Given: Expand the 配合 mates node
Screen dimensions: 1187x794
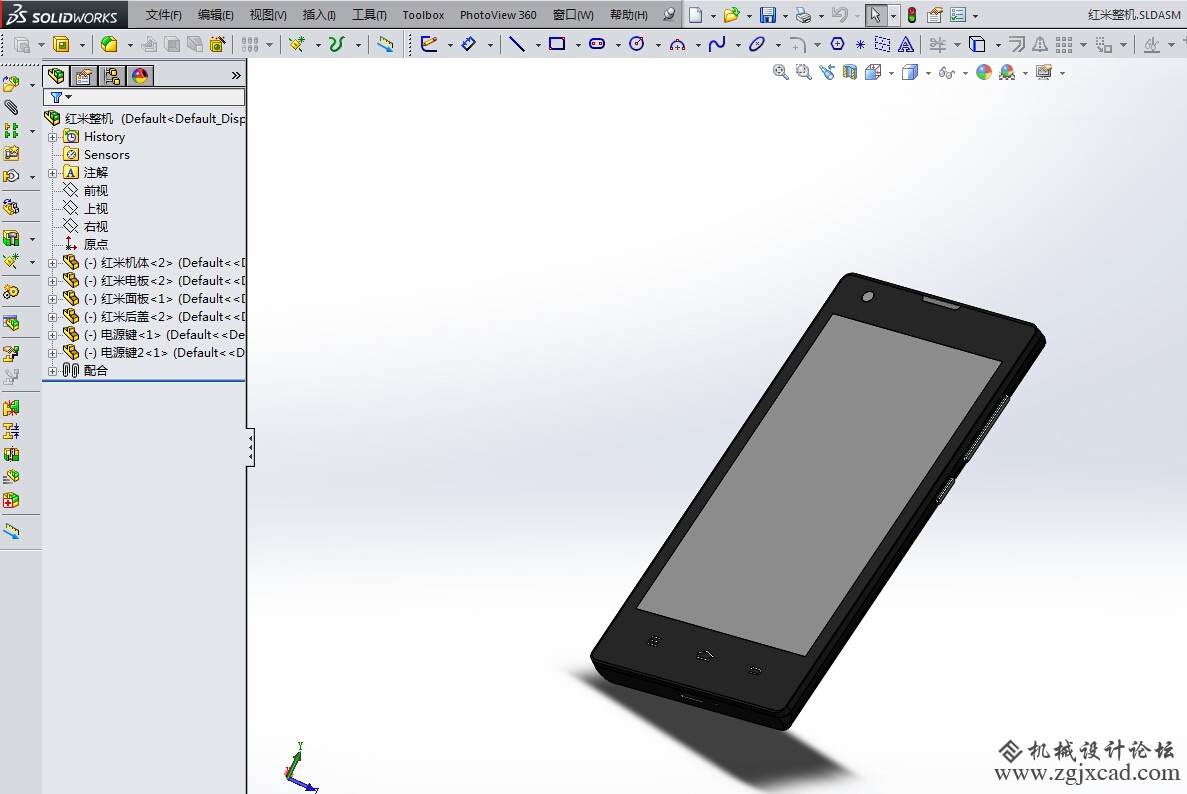Looking at the screenshot, I should [53, 371].
